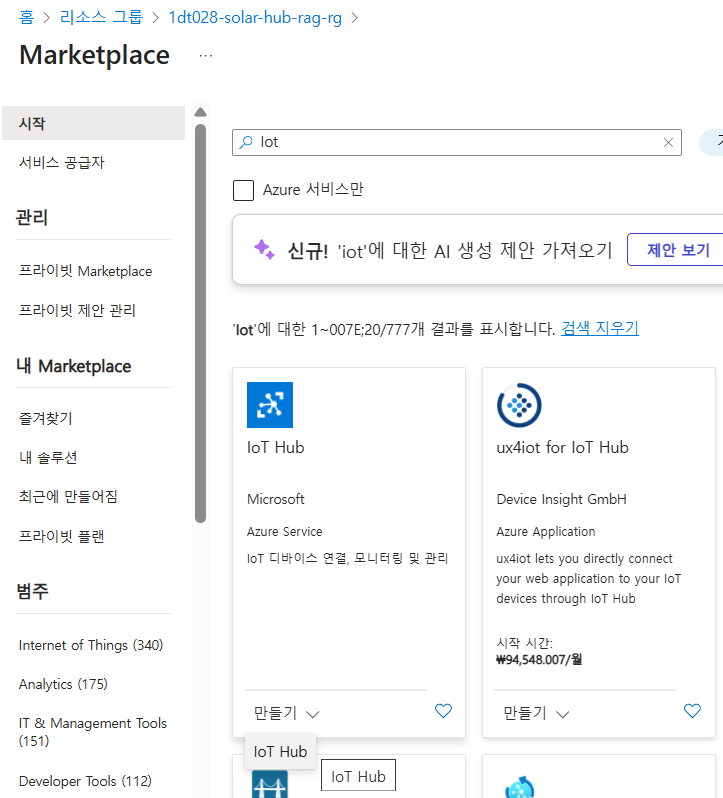Click the IoT Hub blue tile icon
The image size is (723, 798).
[270, 405]
